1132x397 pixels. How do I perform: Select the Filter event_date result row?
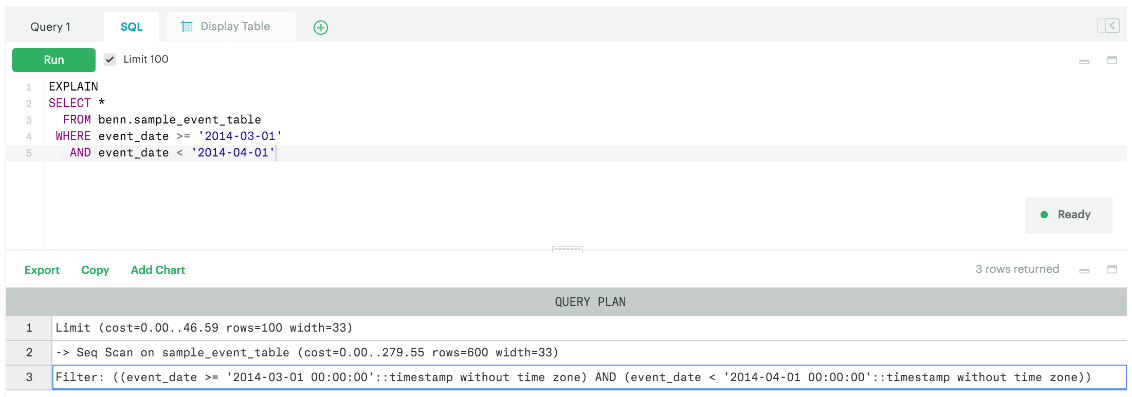tap(589, 377)
